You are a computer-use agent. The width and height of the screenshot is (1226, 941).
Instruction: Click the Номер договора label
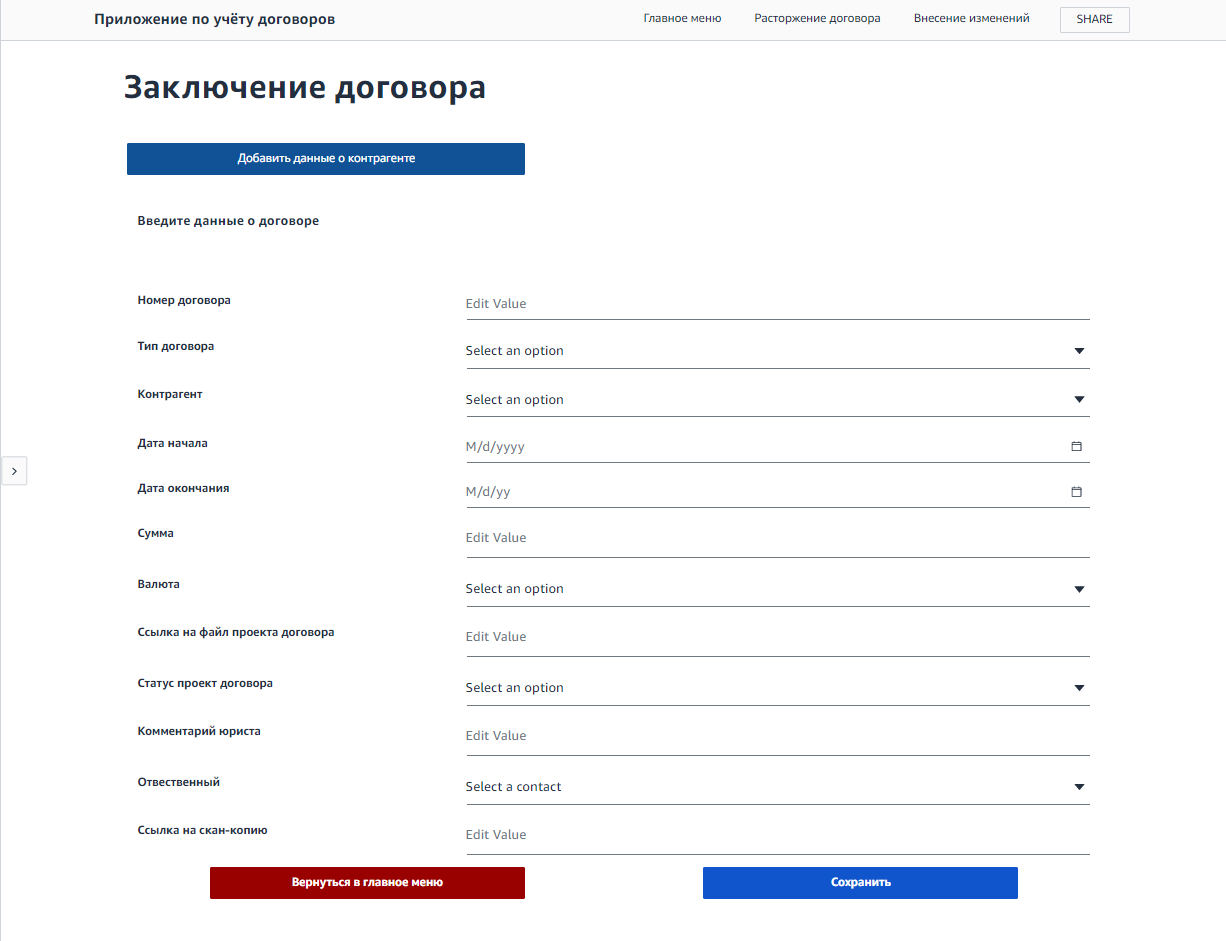point(184,300)
